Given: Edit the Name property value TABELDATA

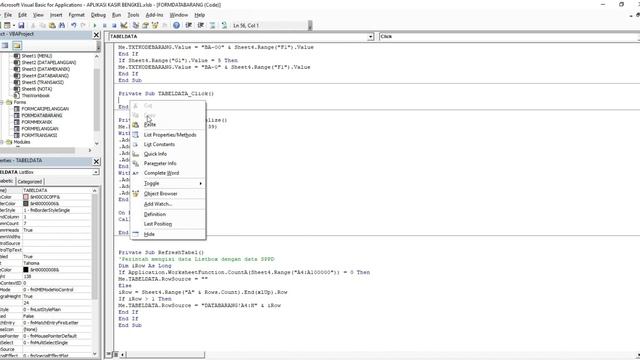Looking at the screenshot, I should click(56, 190).
